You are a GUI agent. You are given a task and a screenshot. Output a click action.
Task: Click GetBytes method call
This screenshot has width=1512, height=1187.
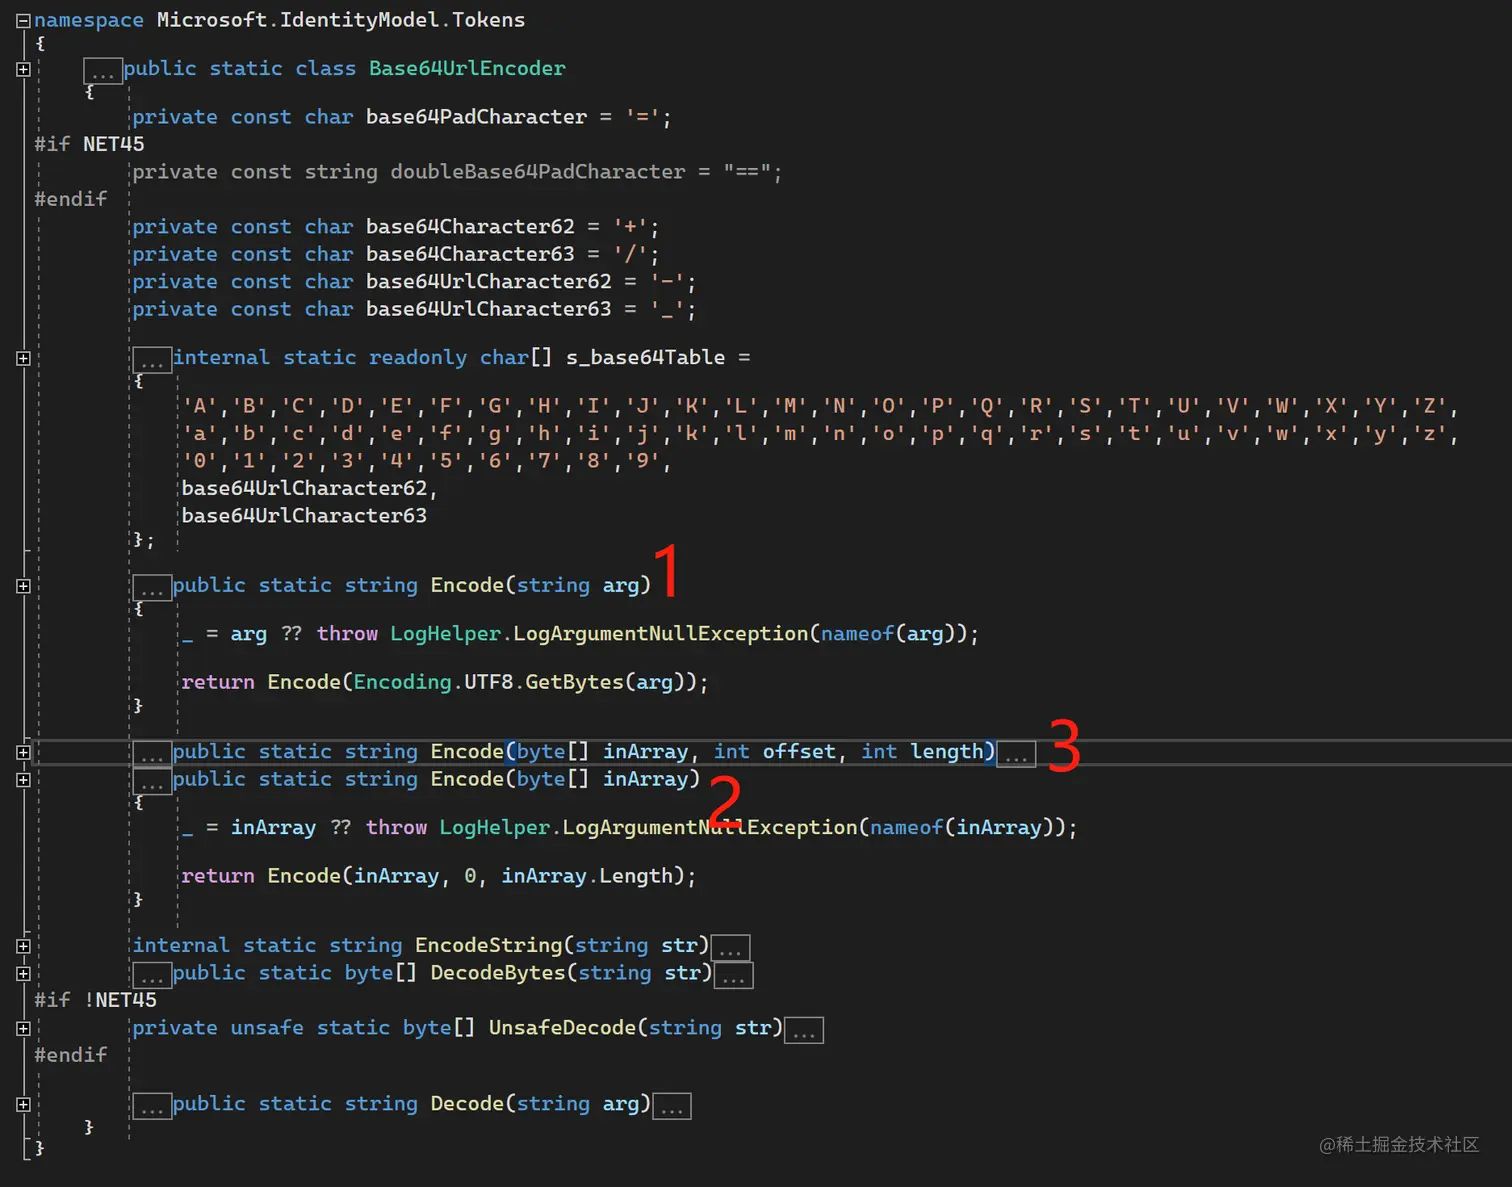(x=574, y=682)
